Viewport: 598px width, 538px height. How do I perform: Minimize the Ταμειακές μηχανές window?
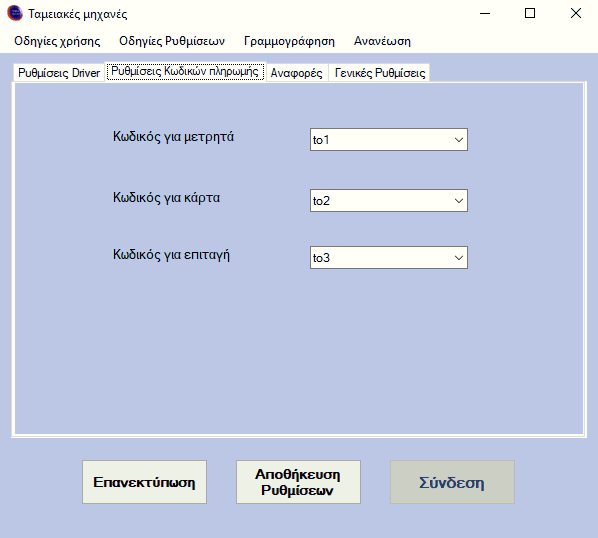click(485, 13)
